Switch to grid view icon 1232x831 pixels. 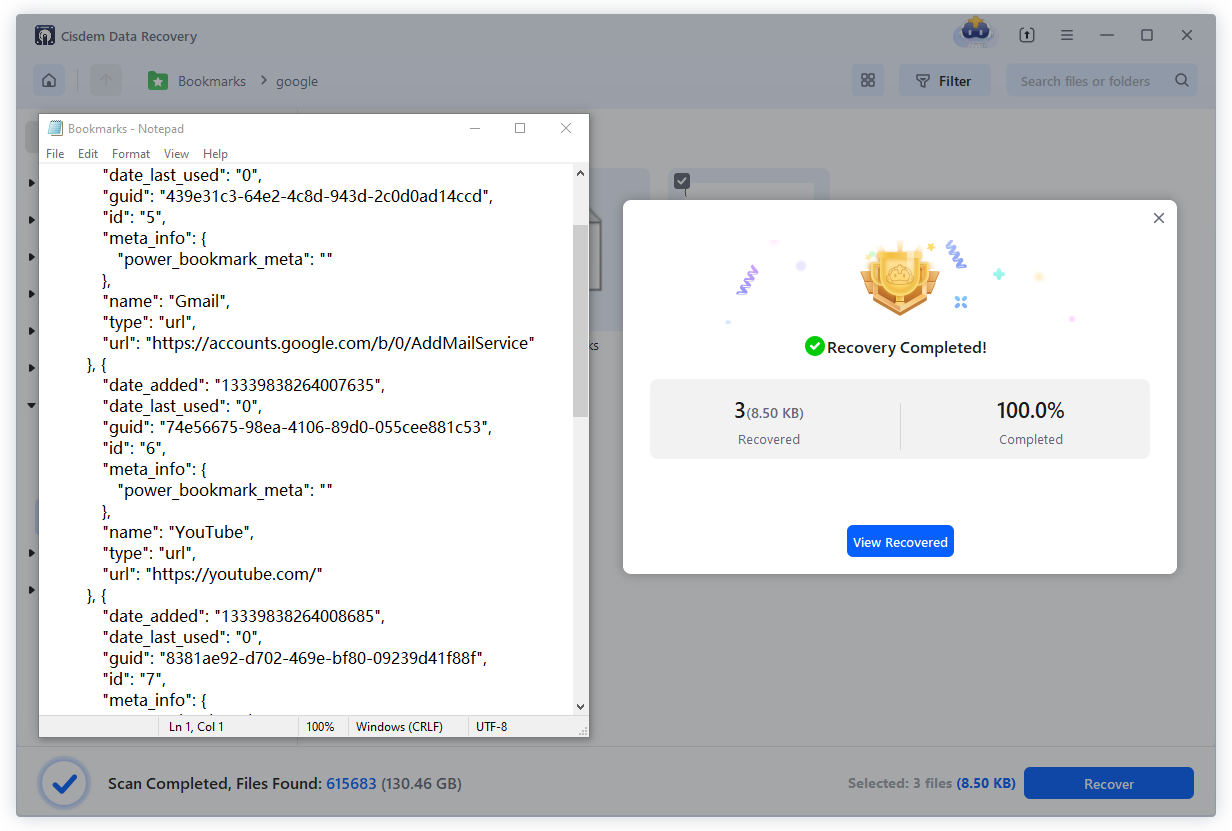pyautogui.click(x=868, y=81)
